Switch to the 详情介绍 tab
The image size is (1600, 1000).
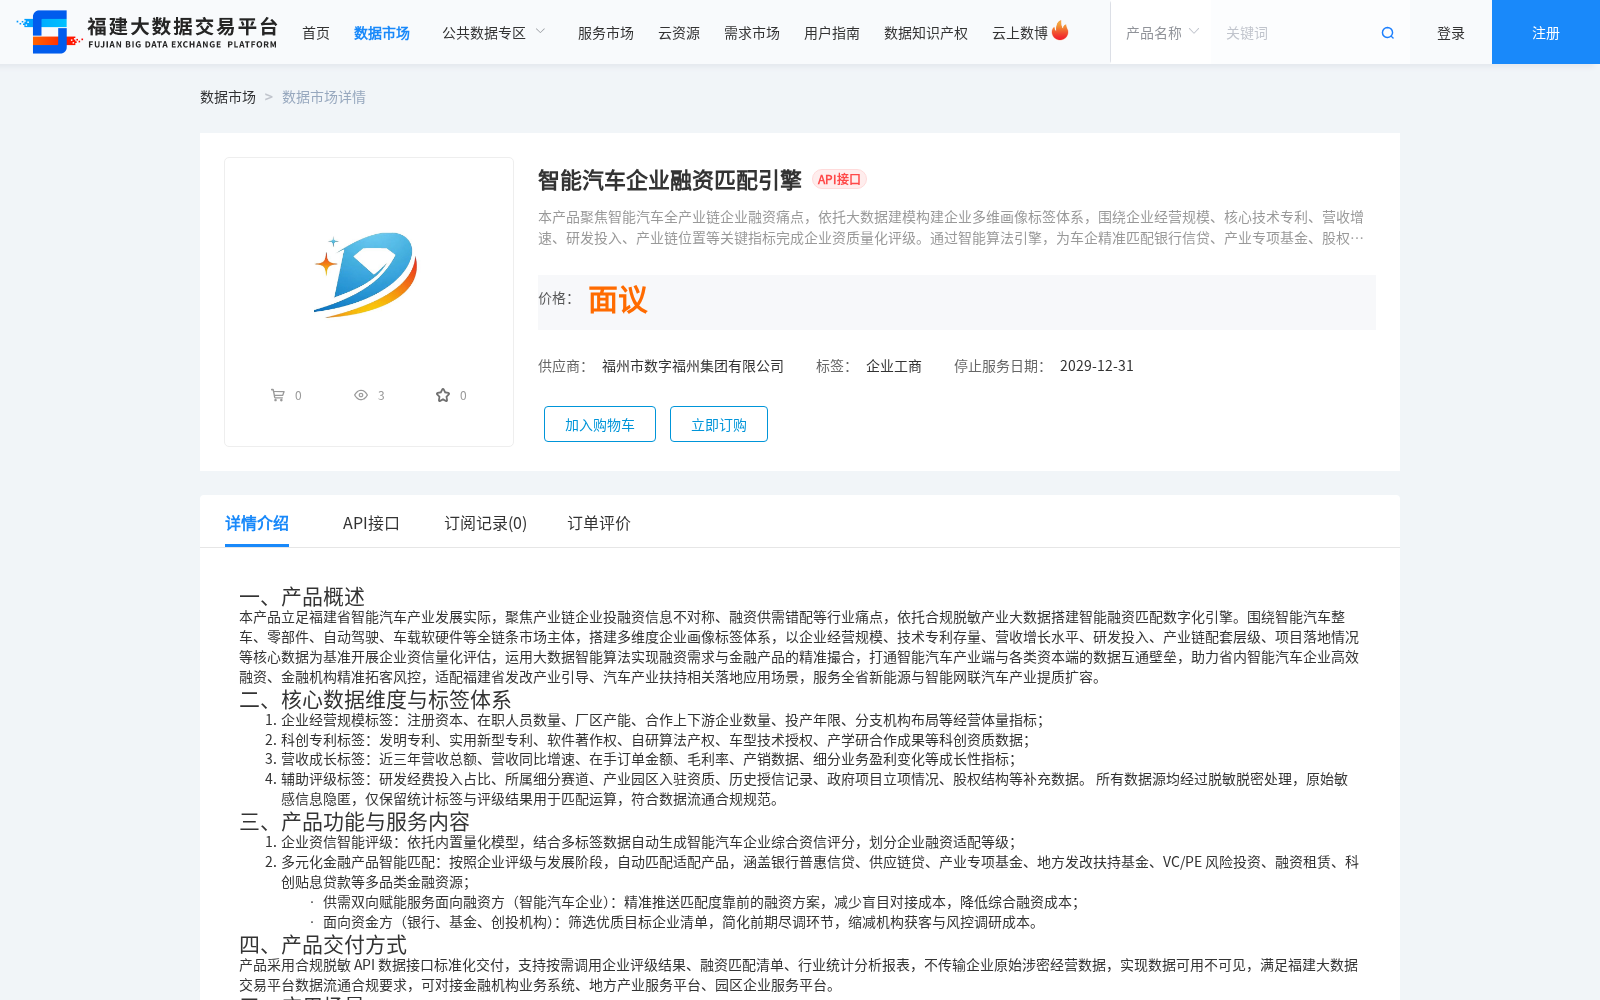coord(257,523)
